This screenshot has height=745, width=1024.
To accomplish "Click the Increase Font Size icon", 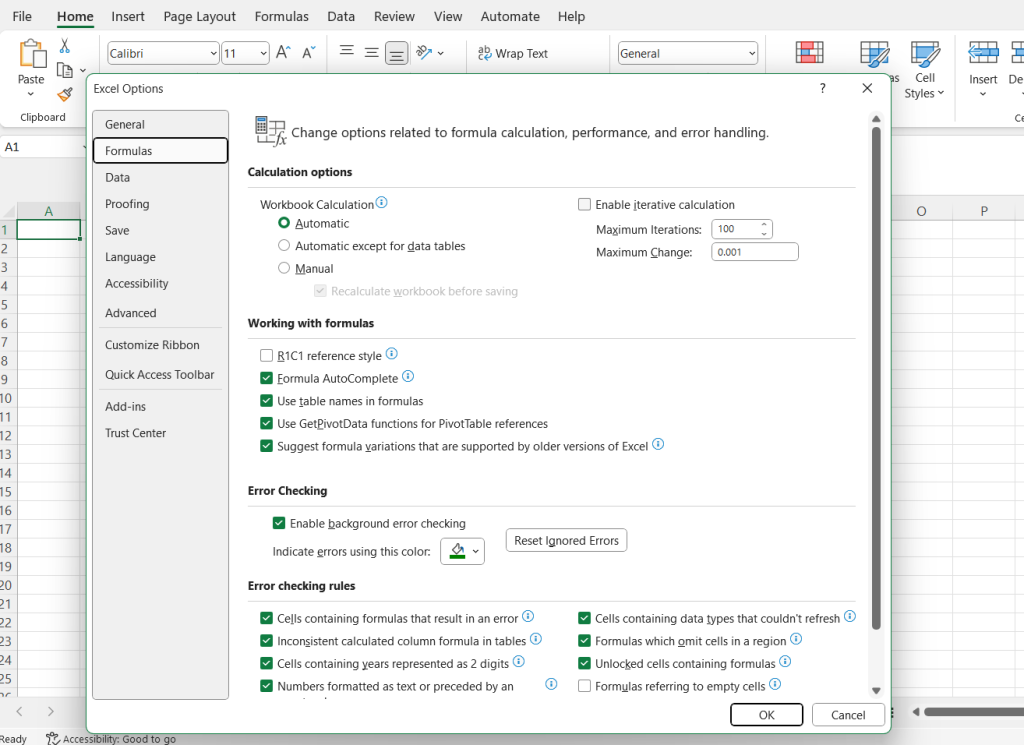I will [283, 53].
